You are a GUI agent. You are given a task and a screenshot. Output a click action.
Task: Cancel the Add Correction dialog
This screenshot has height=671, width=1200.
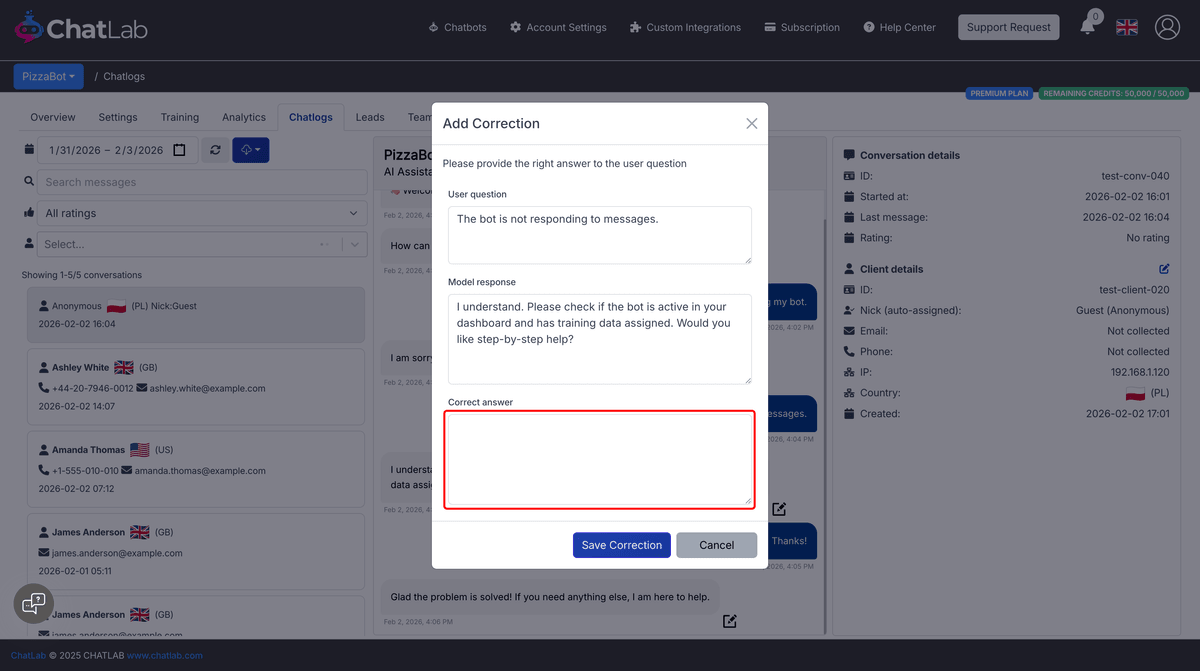click(x=716, y=545)
